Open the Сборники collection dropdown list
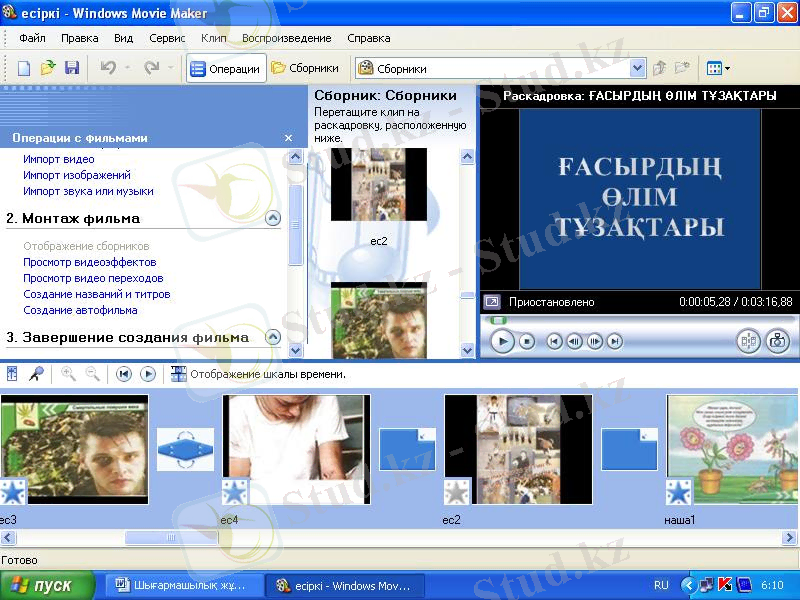 pyautogui.click(x=638, y=69)
